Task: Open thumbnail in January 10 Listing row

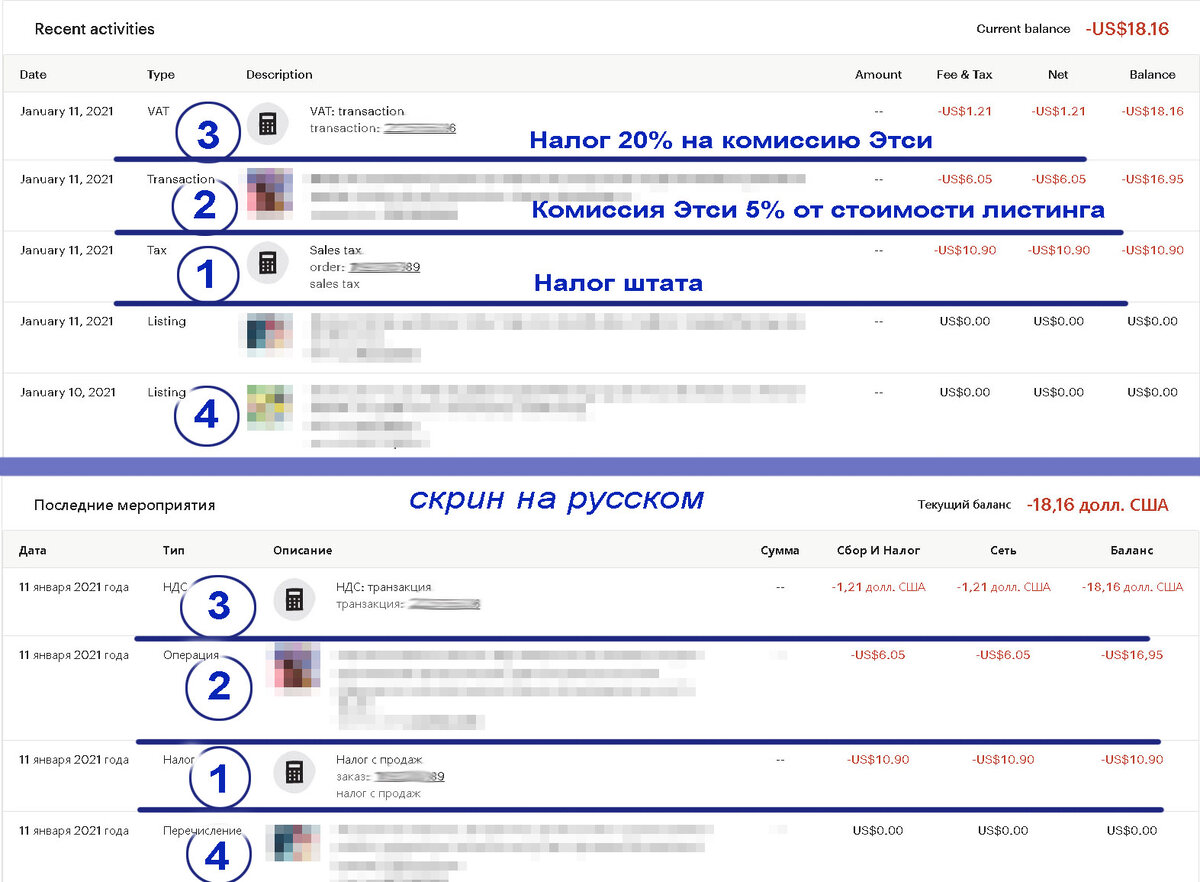Action: click(x=270, y=407)
